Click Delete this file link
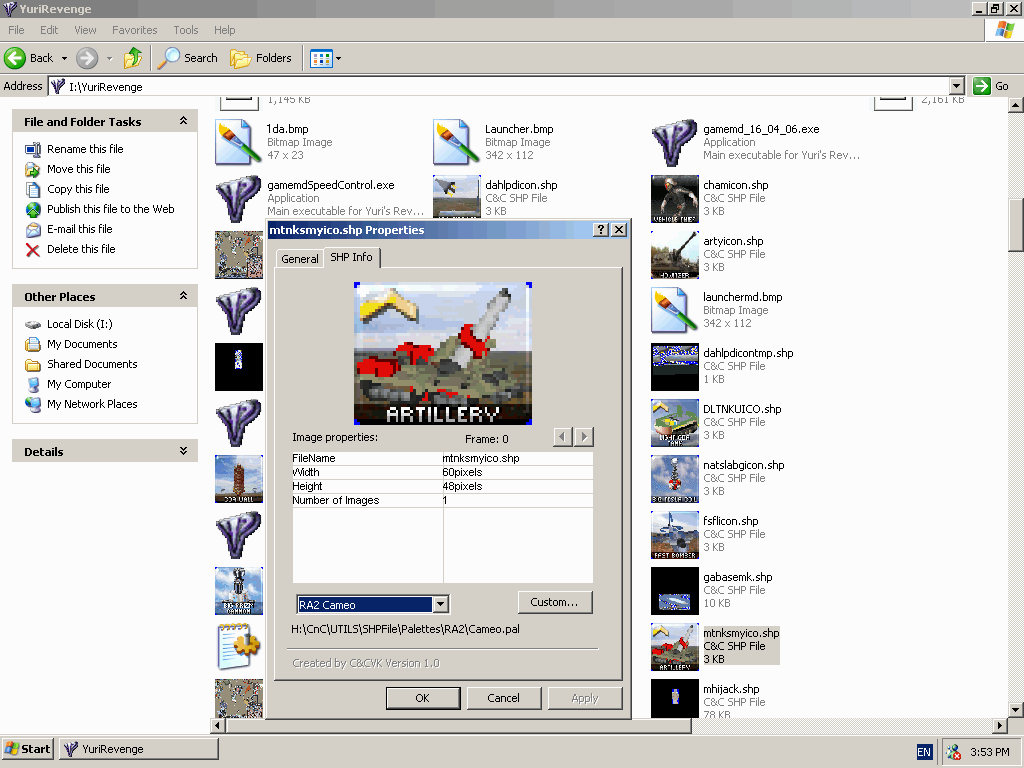1024x768 pixels. 81,249
